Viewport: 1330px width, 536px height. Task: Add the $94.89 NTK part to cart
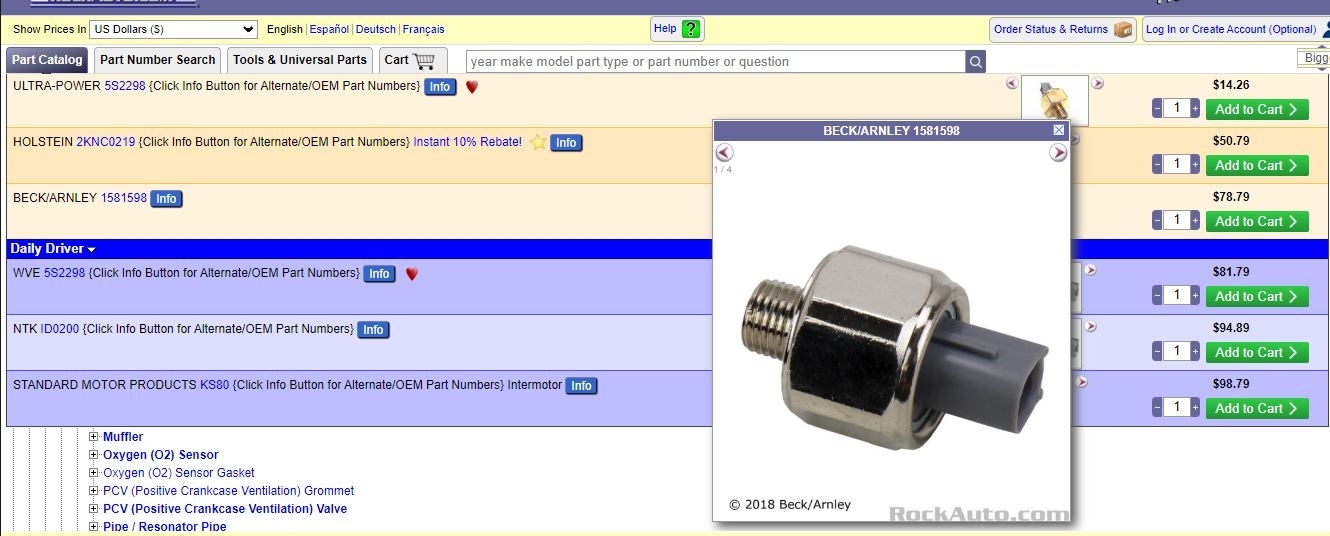click(x=1257, y=352)
